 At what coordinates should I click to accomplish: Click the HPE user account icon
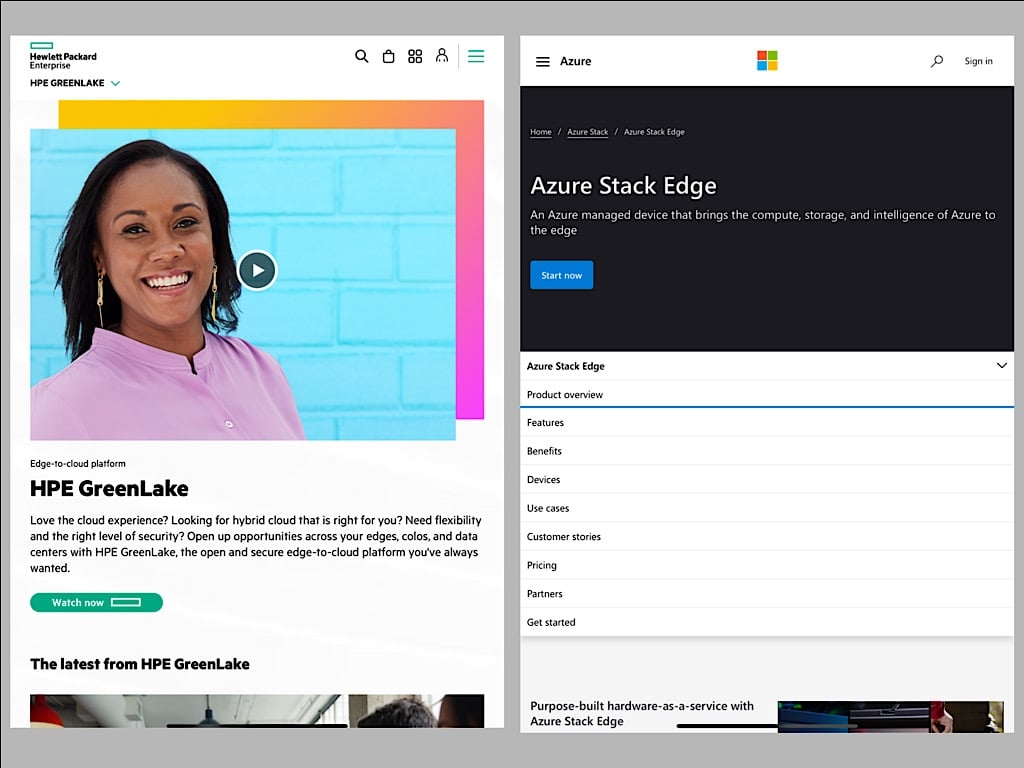click(442, 56)
